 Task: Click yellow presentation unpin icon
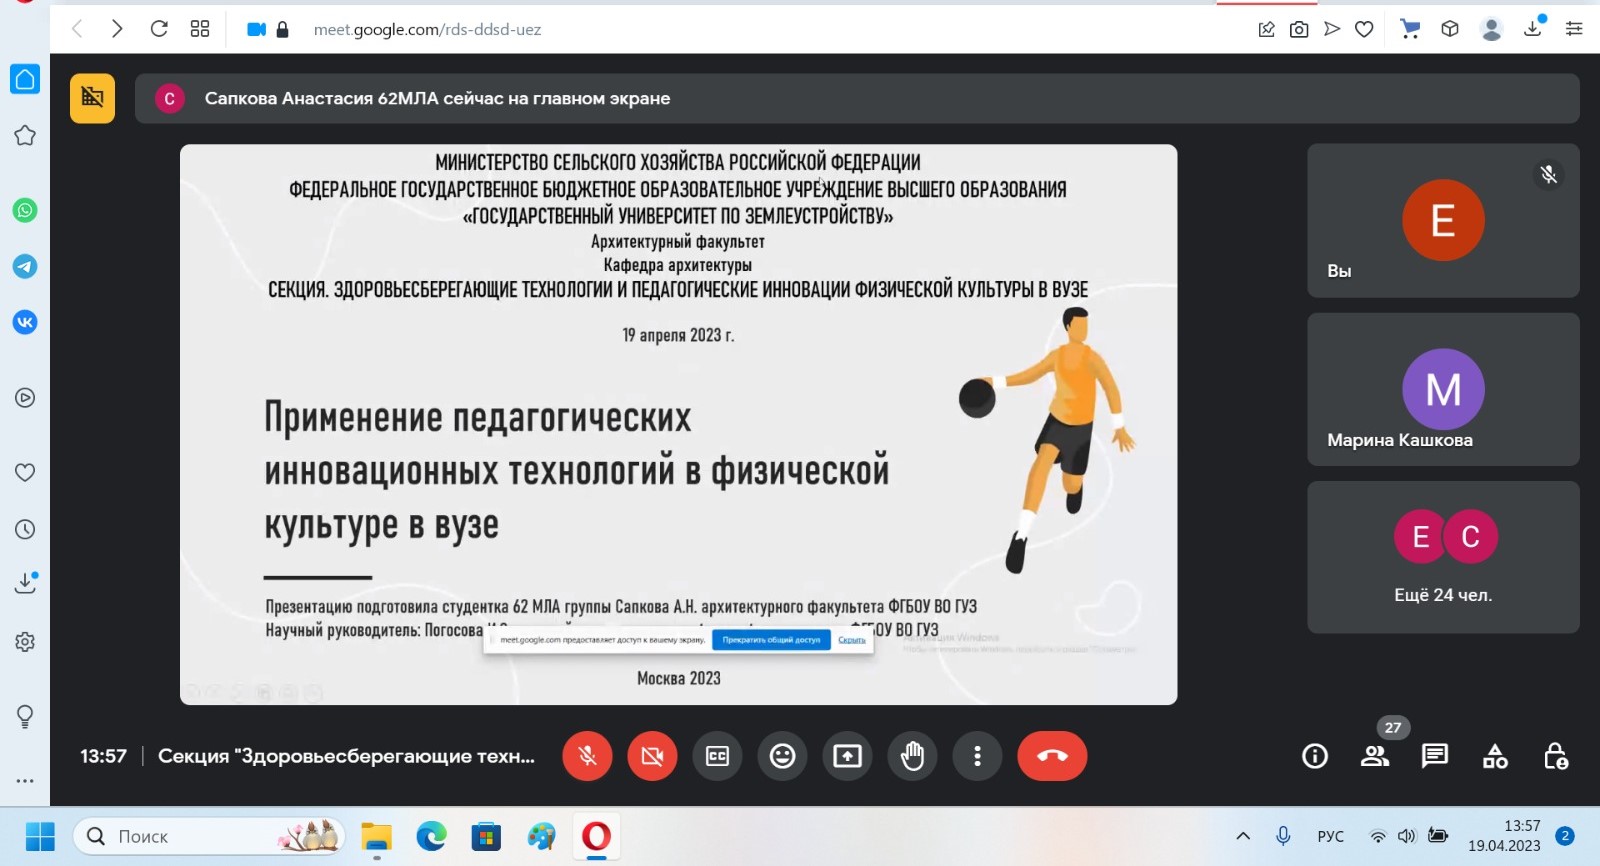point(92,98)
